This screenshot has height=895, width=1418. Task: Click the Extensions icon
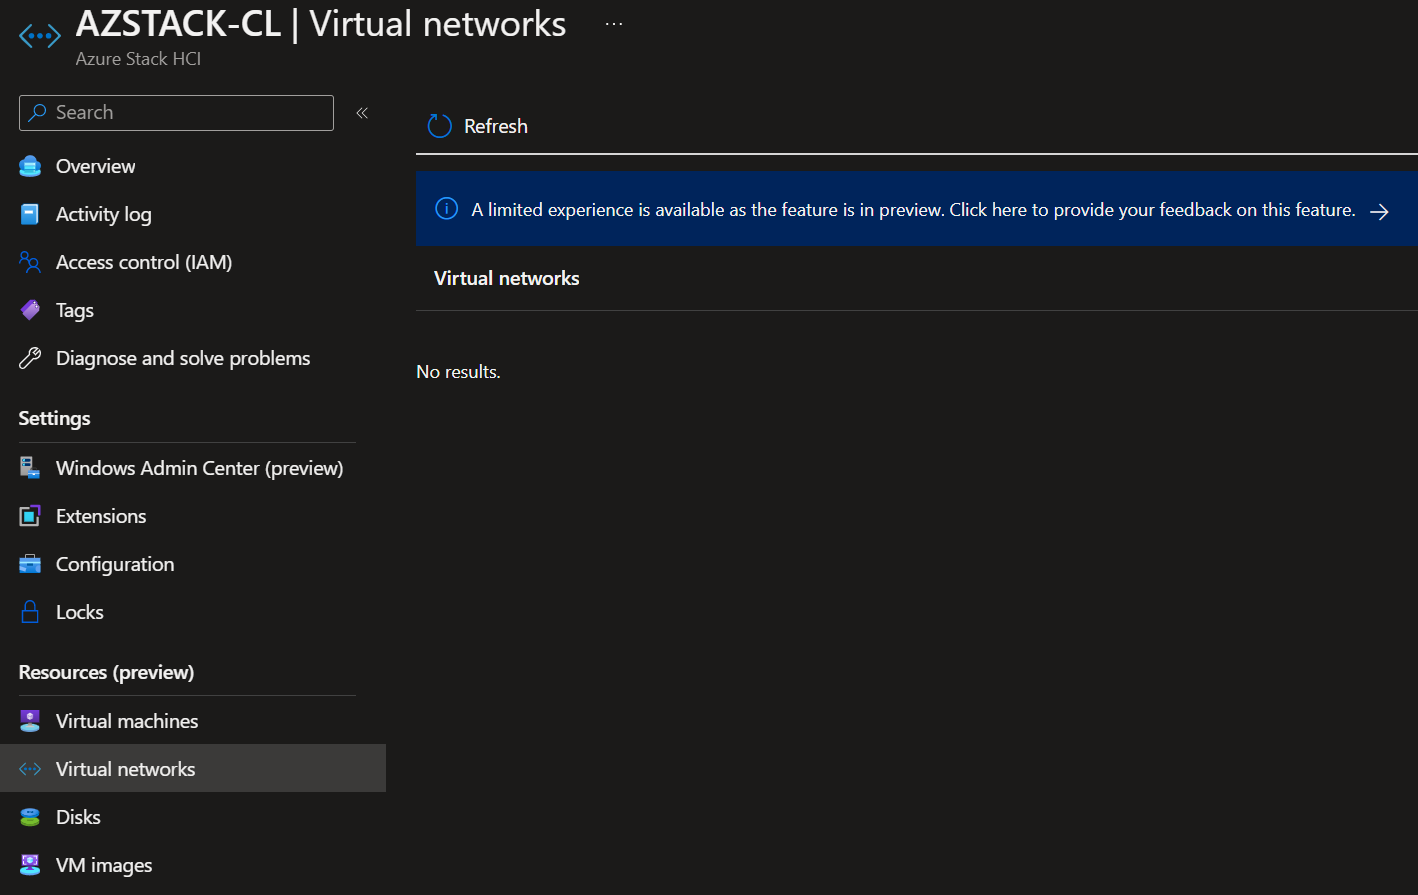click(x=29, y=515)
